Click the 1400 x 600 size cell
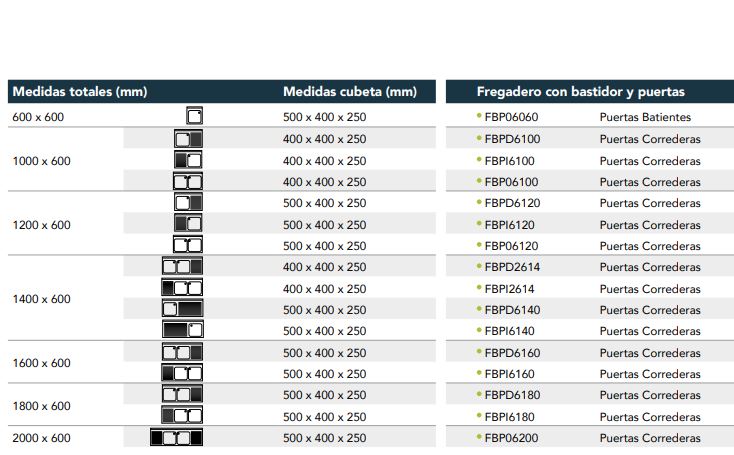Viewport: 734px width, 455px height. point(42,299)
